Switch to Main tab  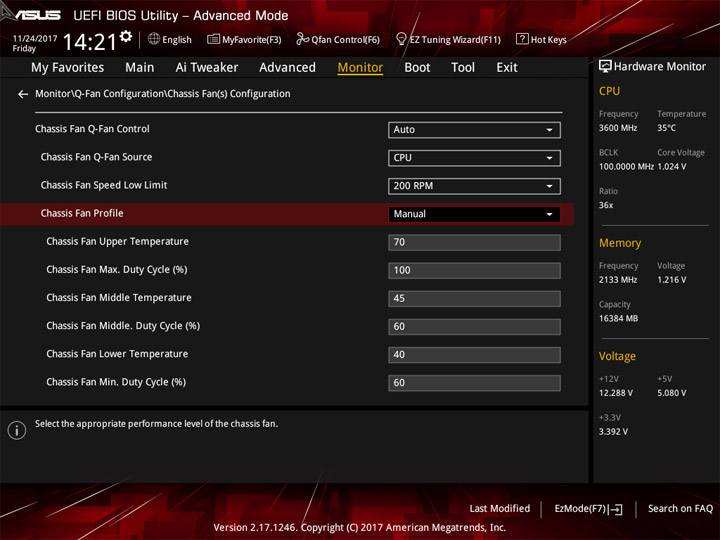(x=140, y=68)
